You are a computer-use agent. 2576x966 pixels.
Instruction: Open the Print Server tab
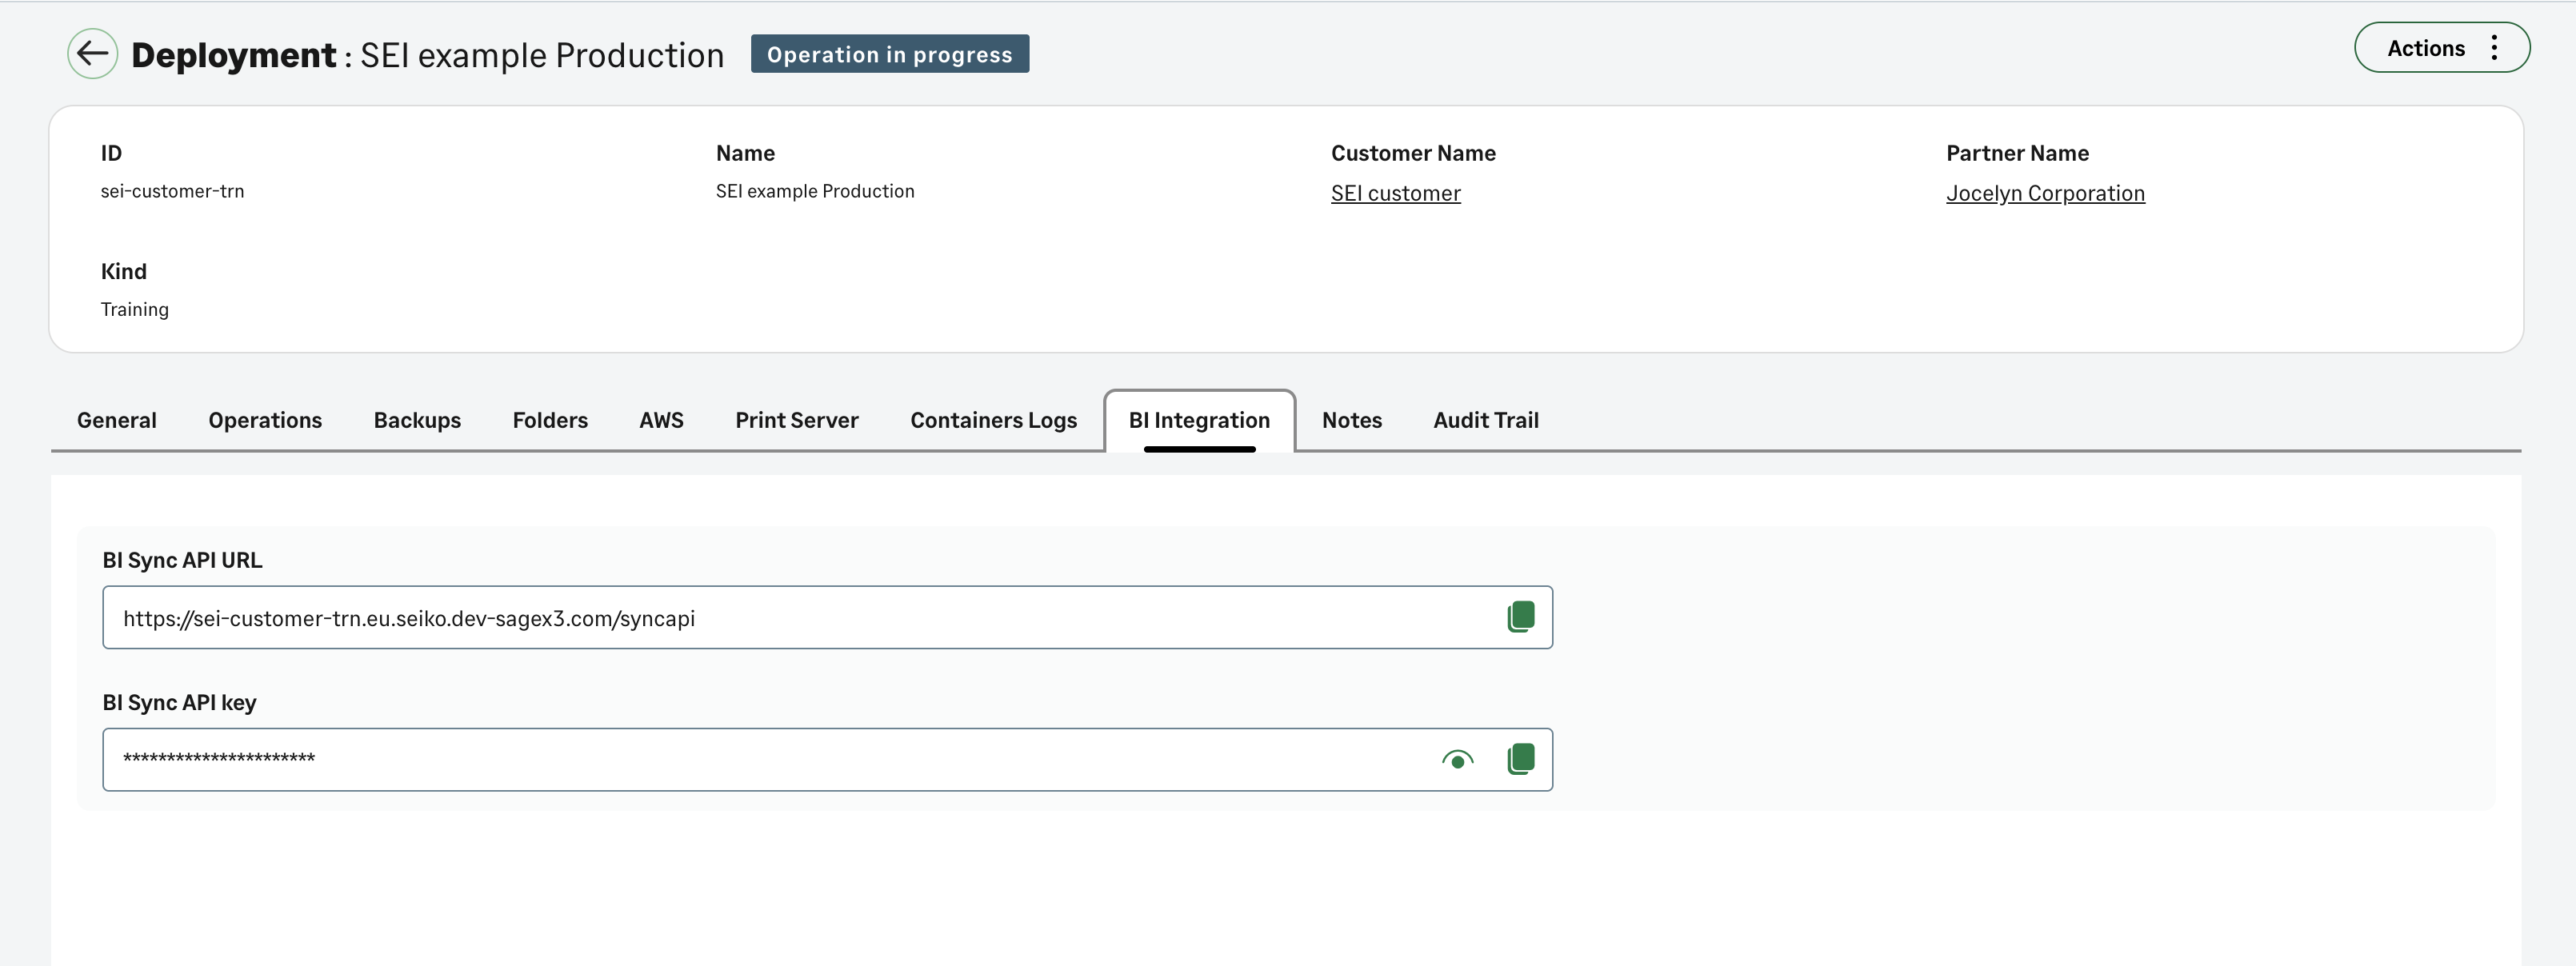tap(796, 420)
